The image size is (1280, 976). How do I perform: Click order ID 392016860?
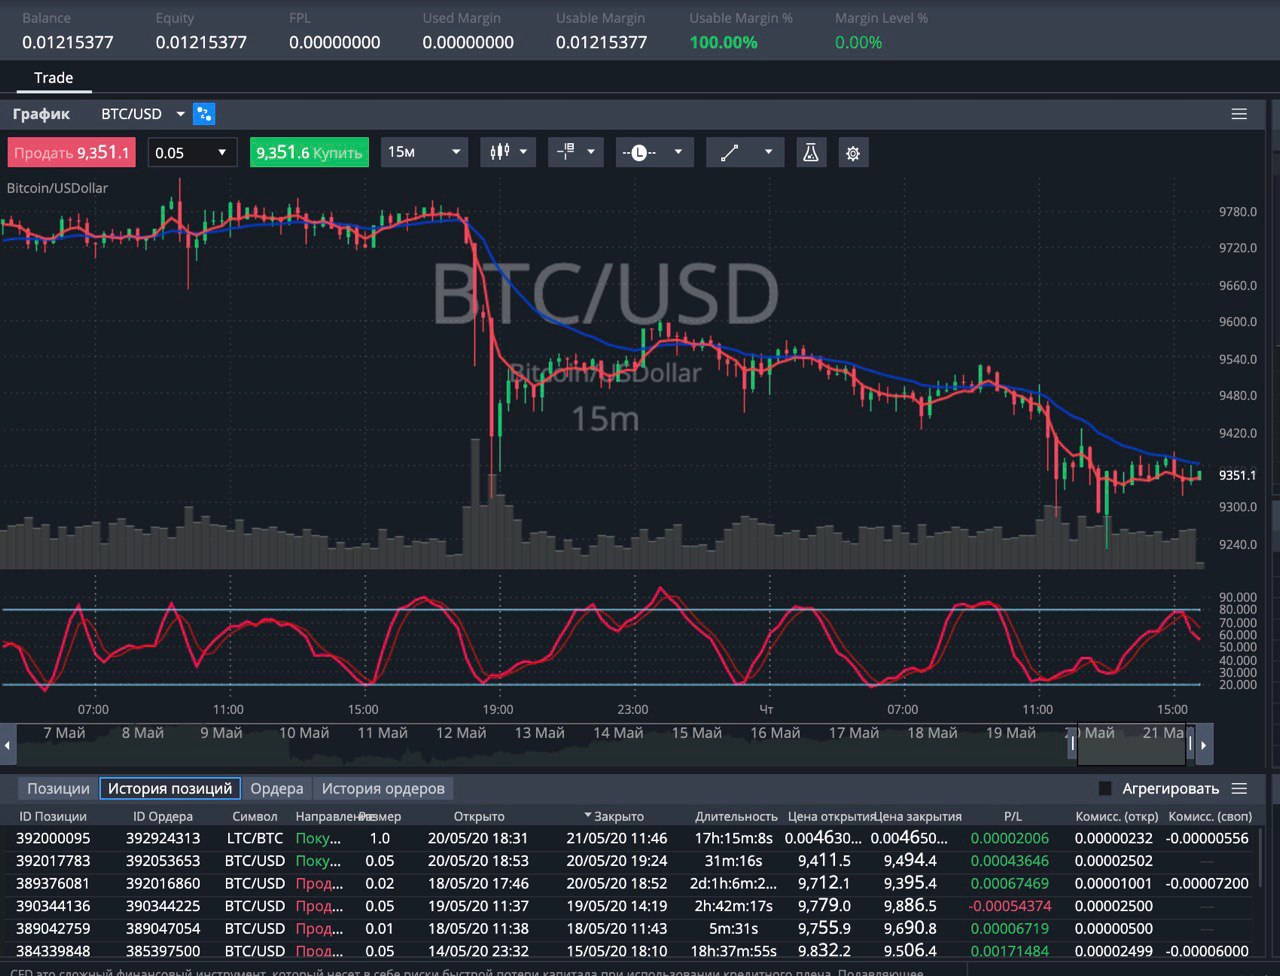[x=163, y=883]
